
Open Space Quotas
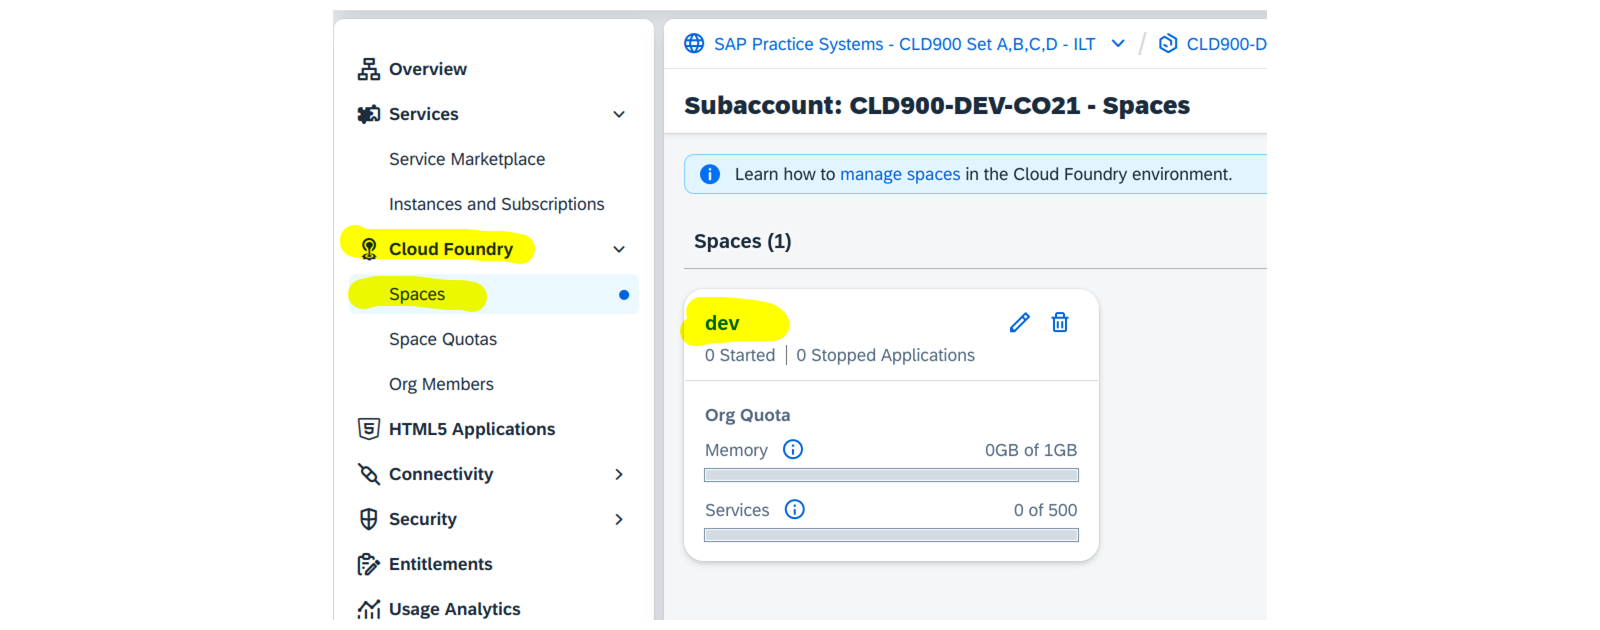point(443,339)
